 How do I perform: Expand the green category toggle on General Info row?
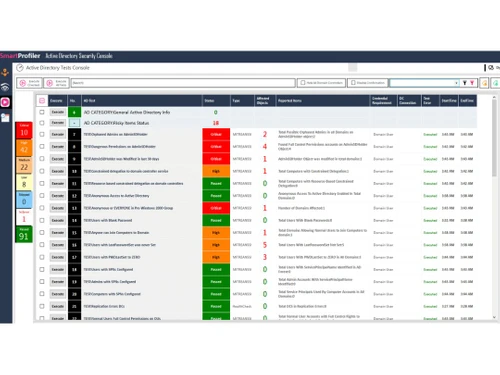pyautogui.click(x=74, y=112)
